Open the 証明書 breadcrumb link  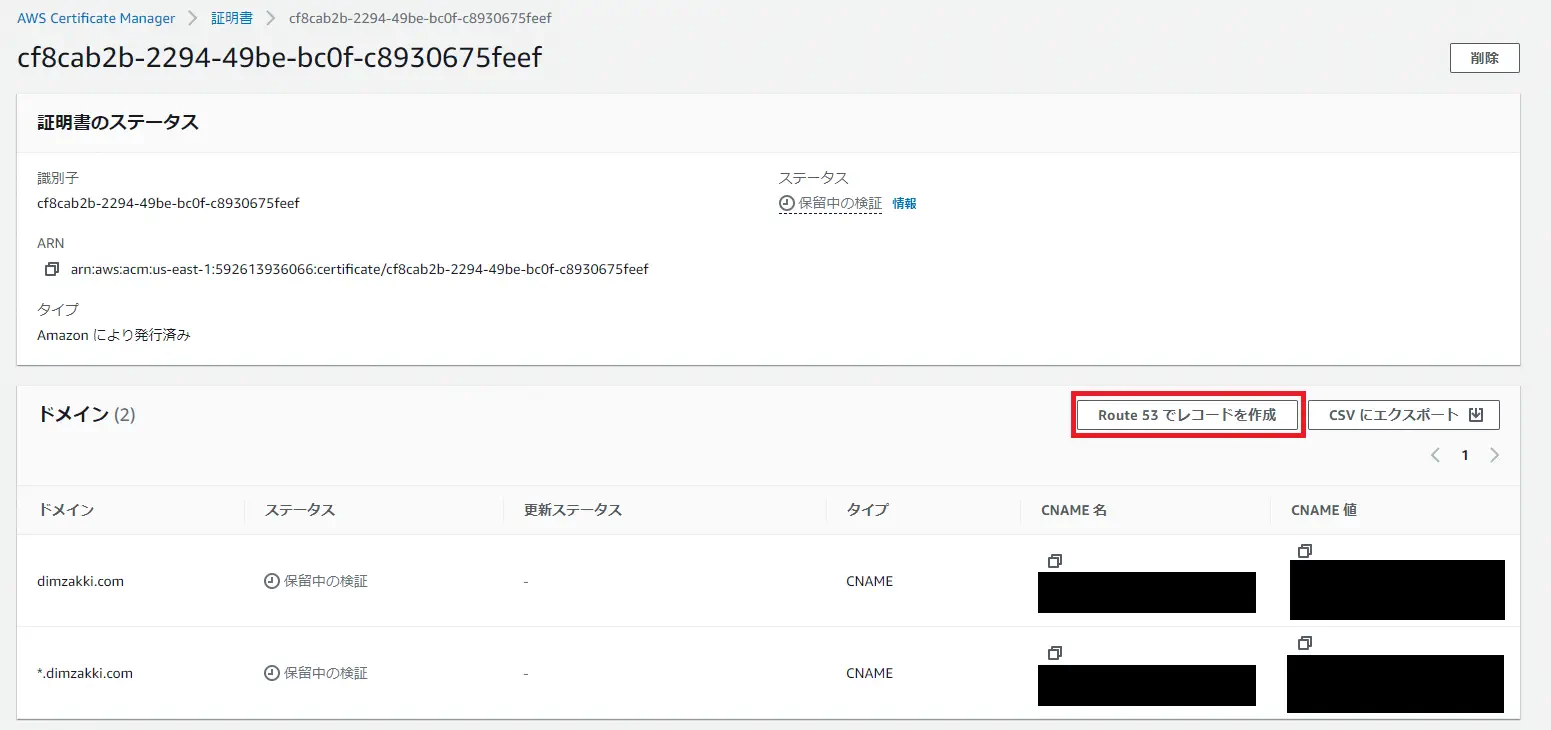tap(231, 17)
